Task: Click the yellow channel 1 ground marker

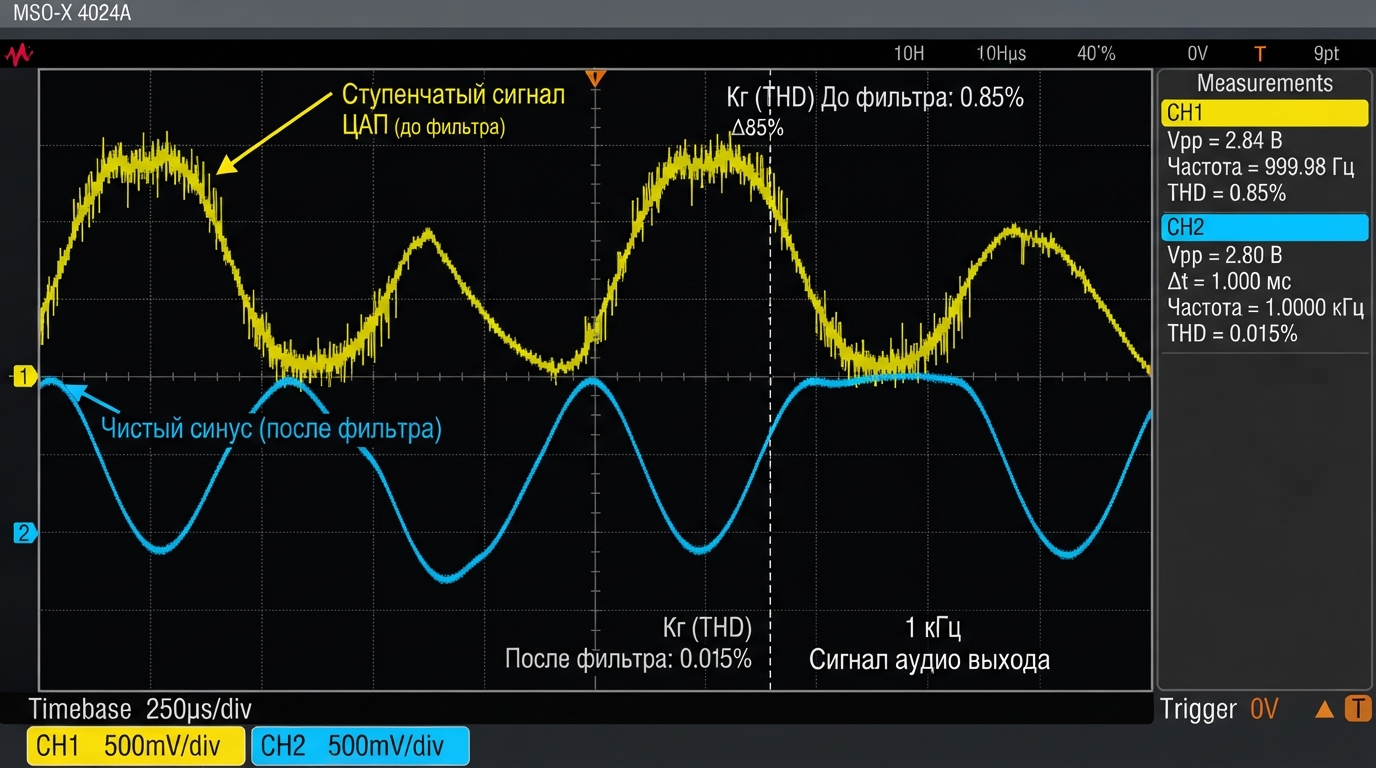Action: [x=23, y=377]
